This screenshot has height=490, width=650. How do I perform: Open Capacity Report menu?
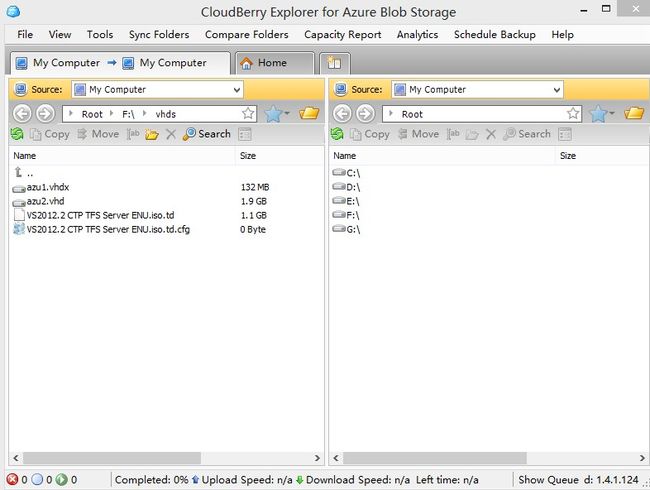coord(342,34)
